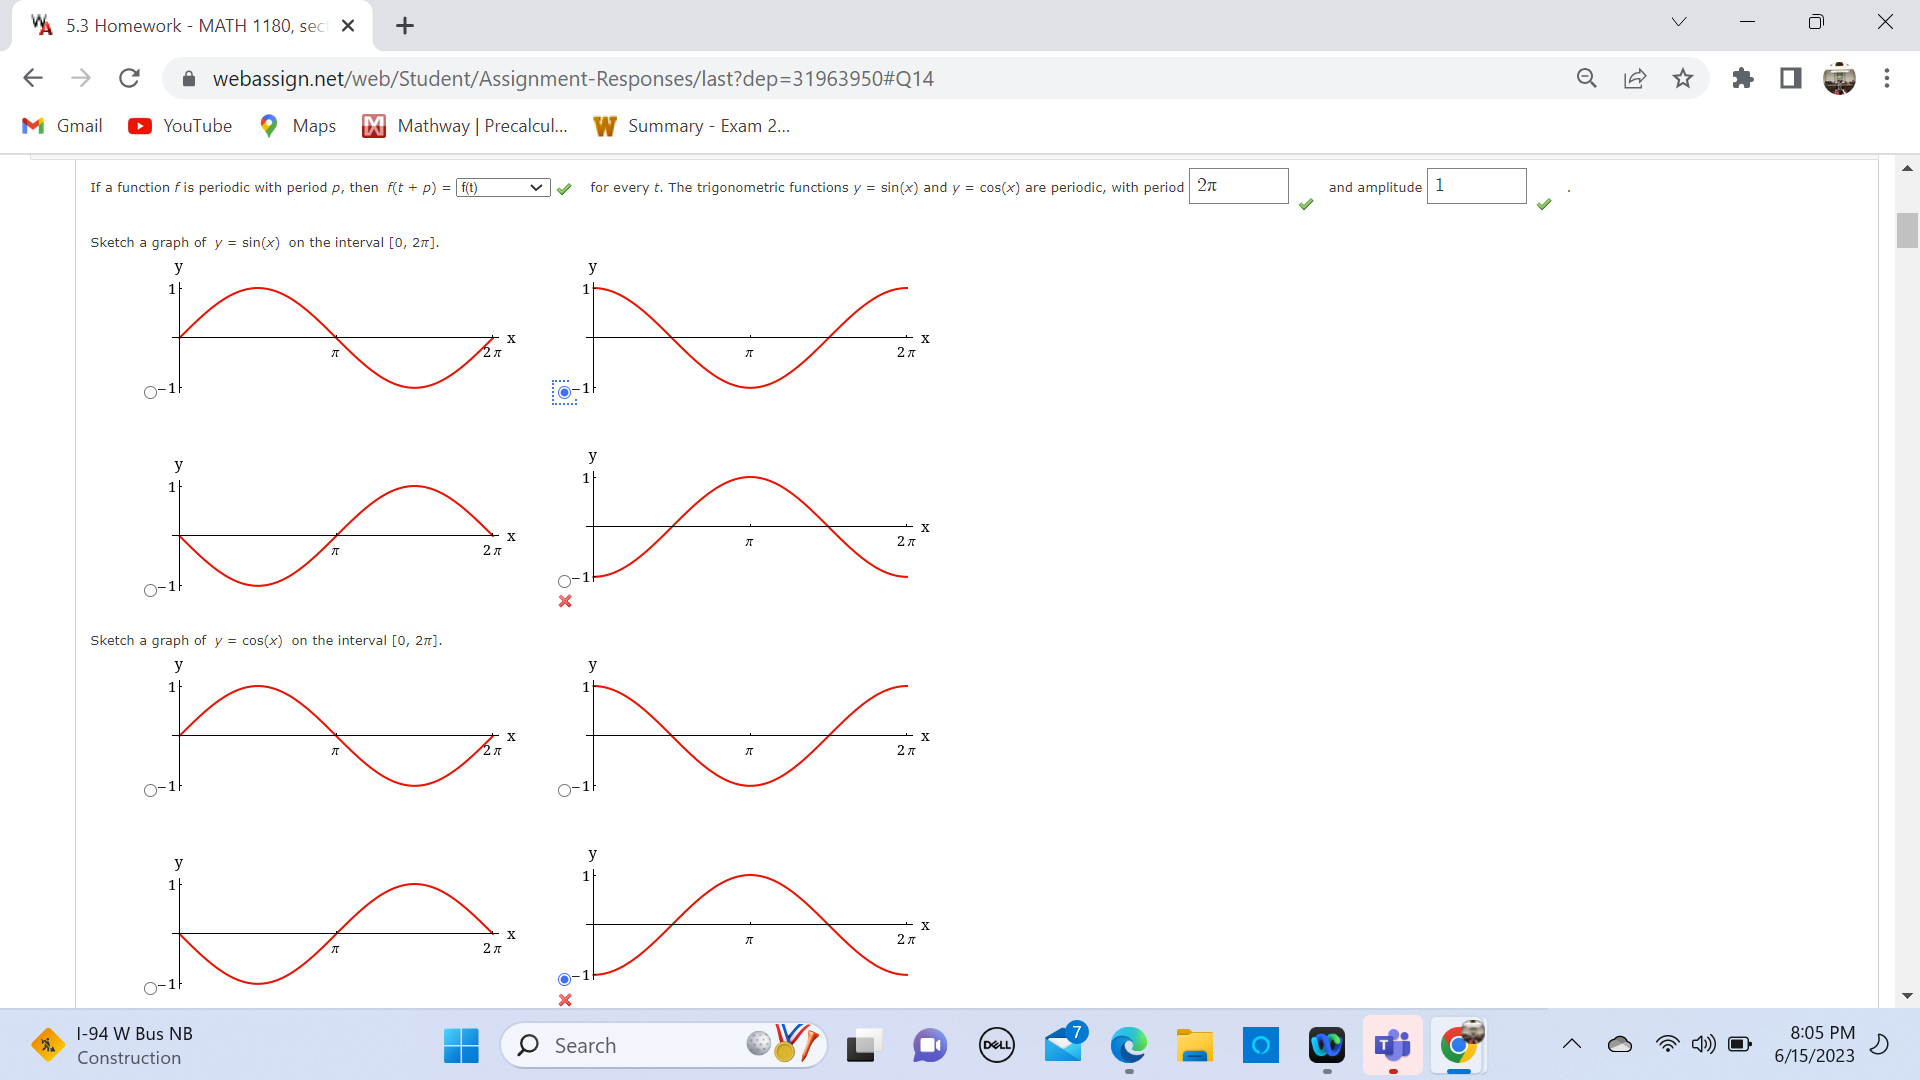1920x1080 pixels.
Task: Bookmark this page via the star icon
Action: pos(1683,78)
